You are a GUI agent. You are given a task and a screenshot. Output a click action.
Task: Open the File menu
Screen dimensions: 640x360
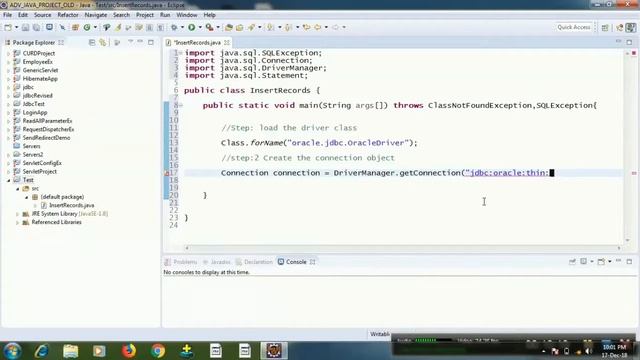pos(7,15)
